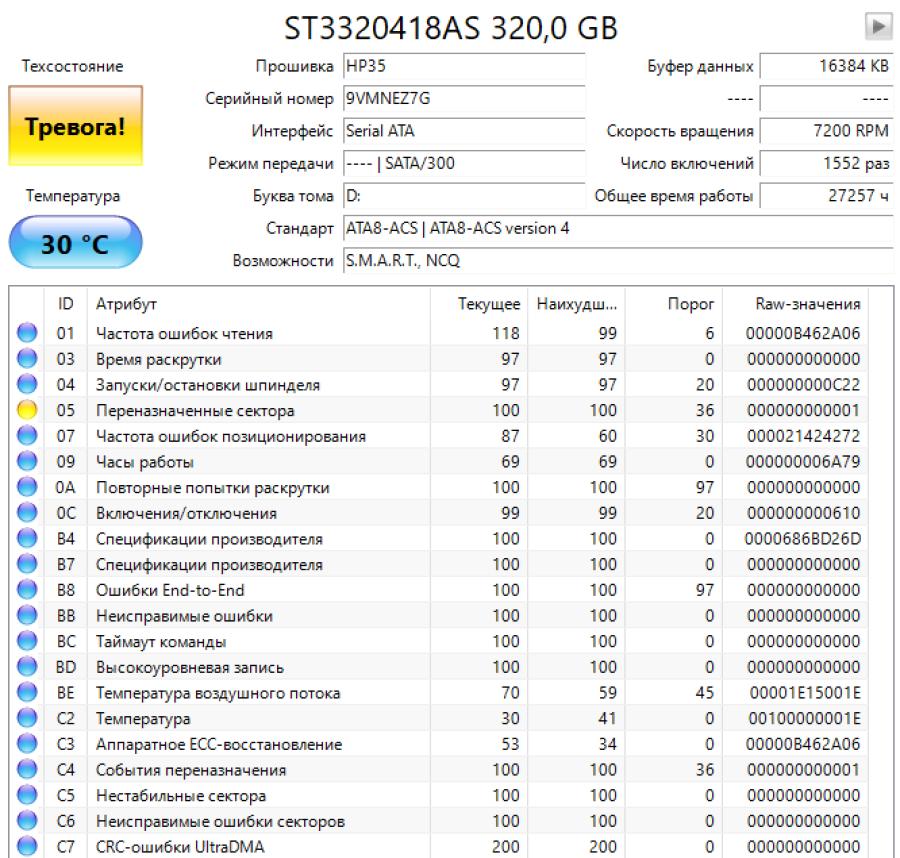Image resolution: width=900 pixels, height=858 pixels.
Task: Click the blue status icon for Ошибки End-to-End
Action: pos(27,590)
